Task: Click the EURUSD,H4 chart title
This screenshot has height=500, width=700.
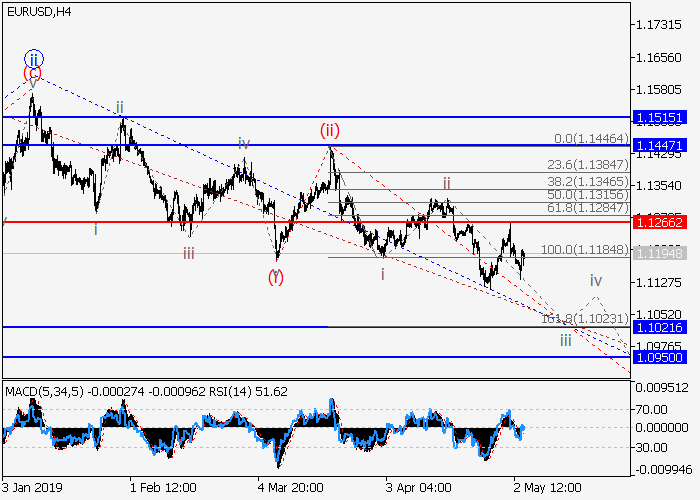Action: (37, 12)
